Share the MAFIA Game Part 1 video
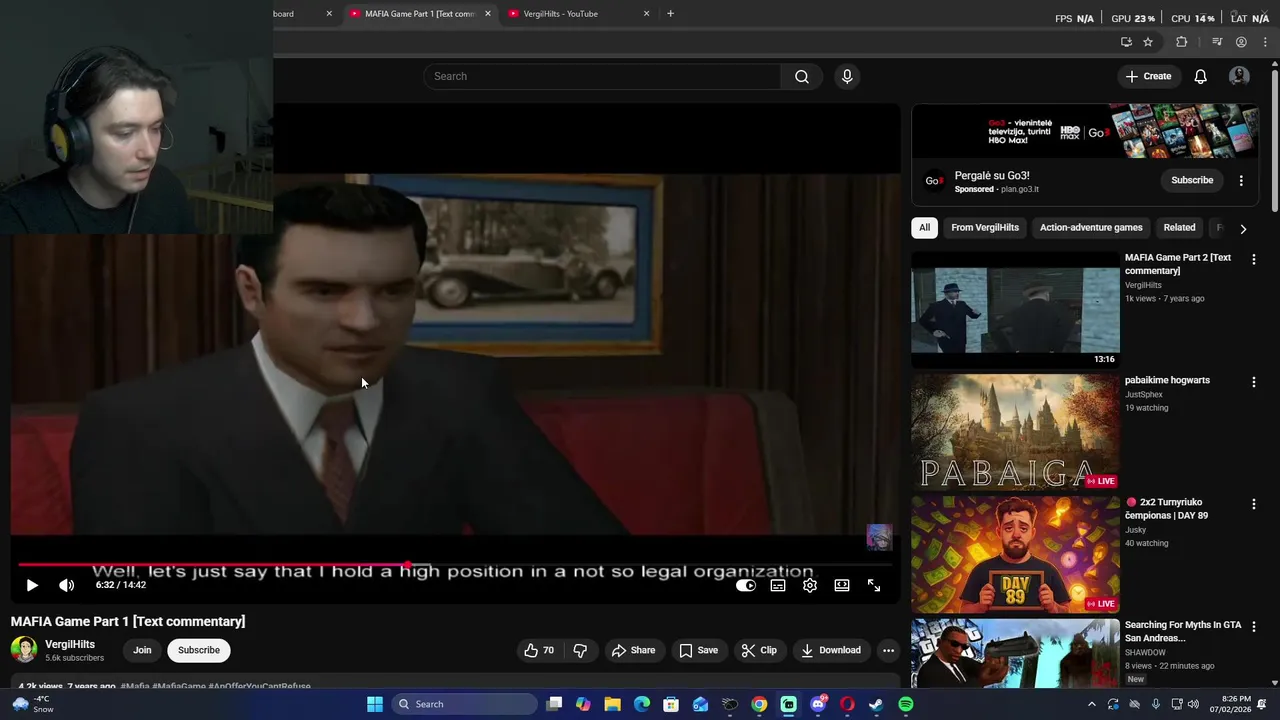This screenshot has height=720, width=1280. pyautogui.click(x=633, y=650)
